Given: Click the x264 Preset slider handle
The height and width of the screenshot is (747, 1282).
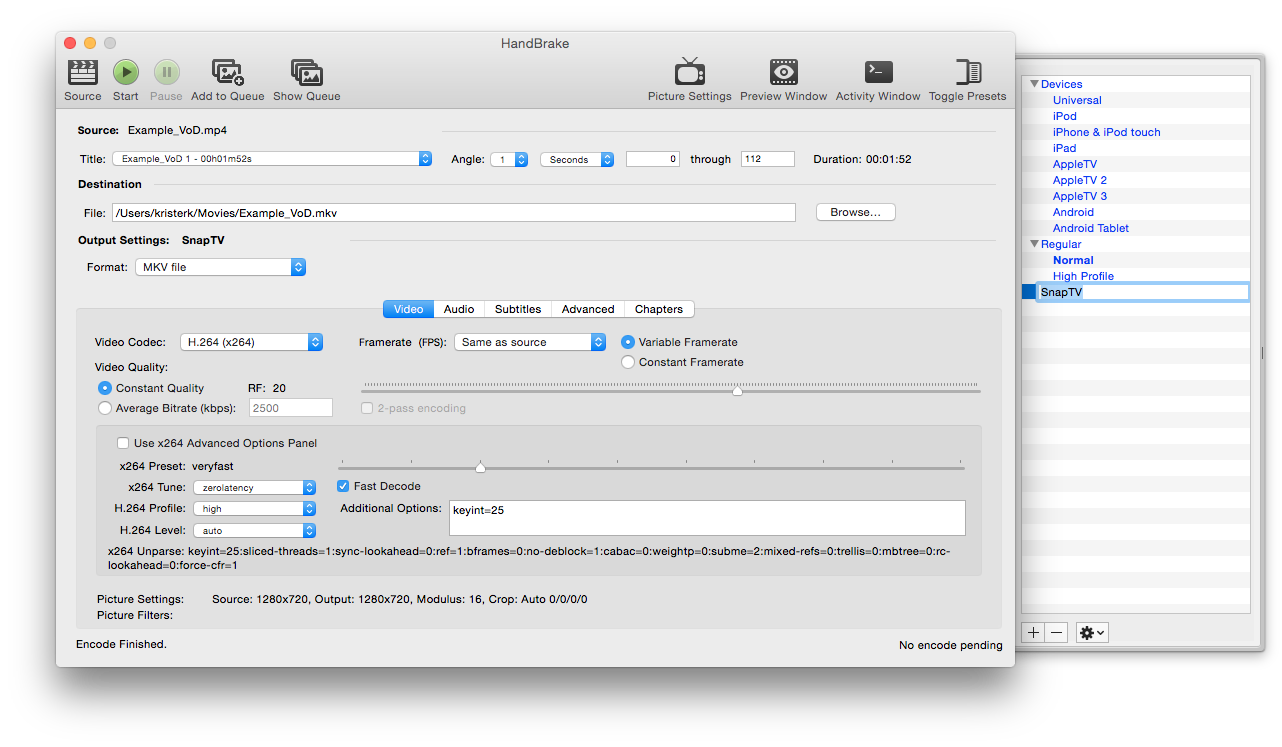Looking at the screenshot, I should pyautogui.click(x=480, y=467).
